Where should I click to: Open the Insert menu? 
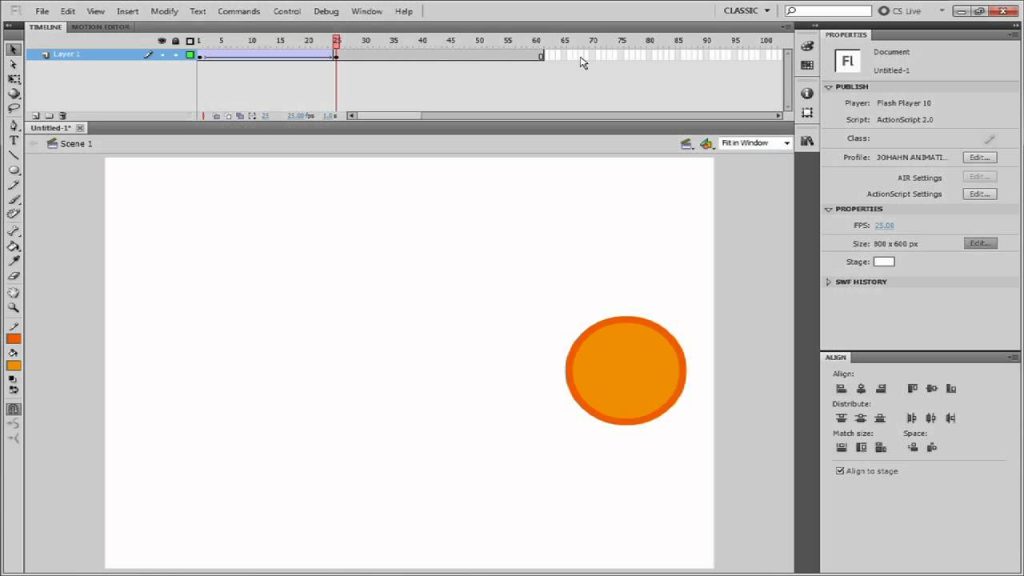127,11
